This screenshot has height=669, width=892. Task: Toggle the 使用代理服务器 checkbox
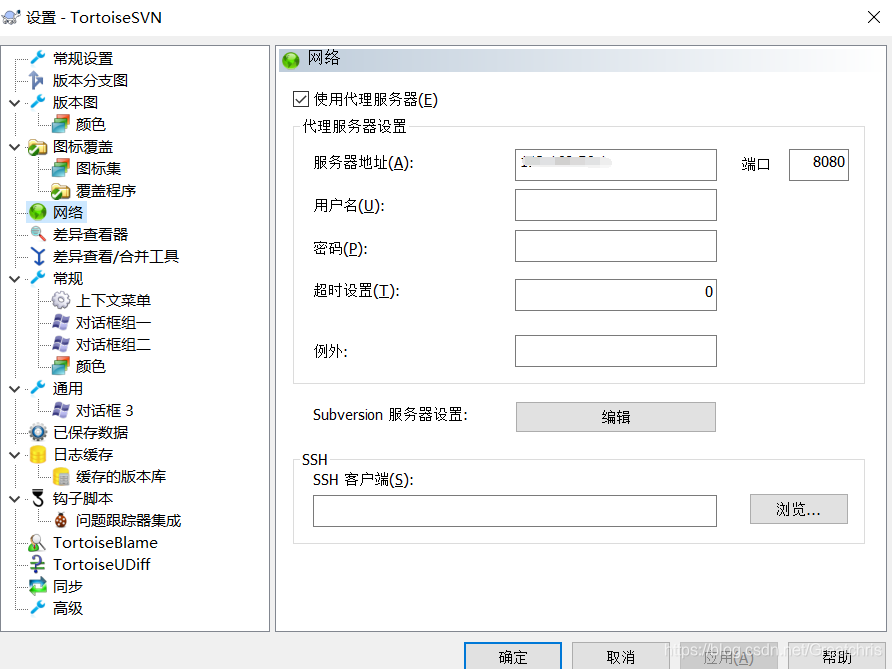pyautogui.click(x=301, y=99)
